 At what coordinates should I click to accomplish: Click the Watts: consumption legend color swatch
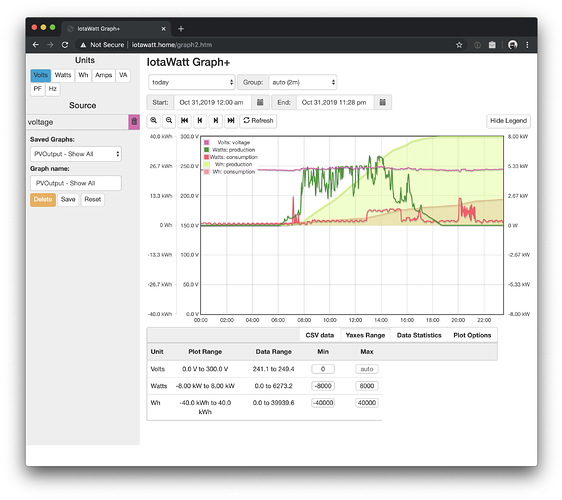(206, 157)
